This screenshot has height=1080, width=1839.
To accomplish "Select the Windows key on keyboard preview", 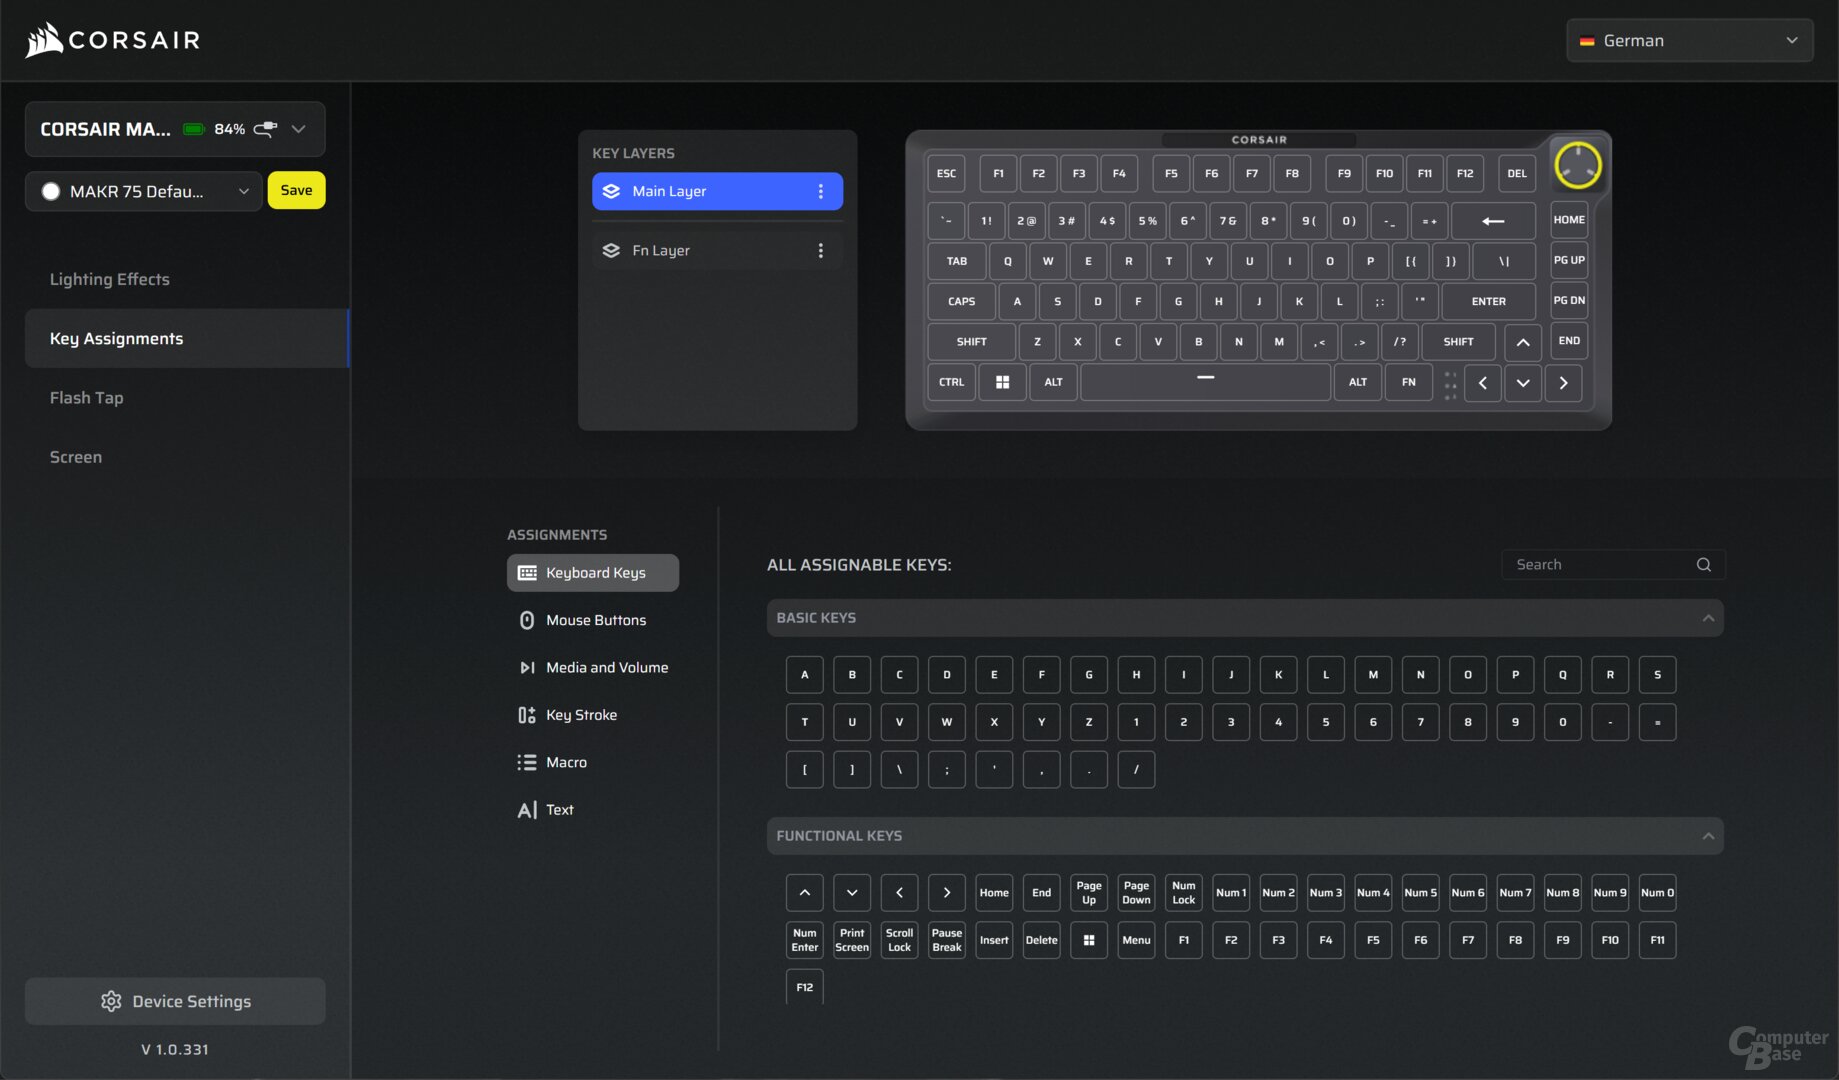I will click(1002, 382).
